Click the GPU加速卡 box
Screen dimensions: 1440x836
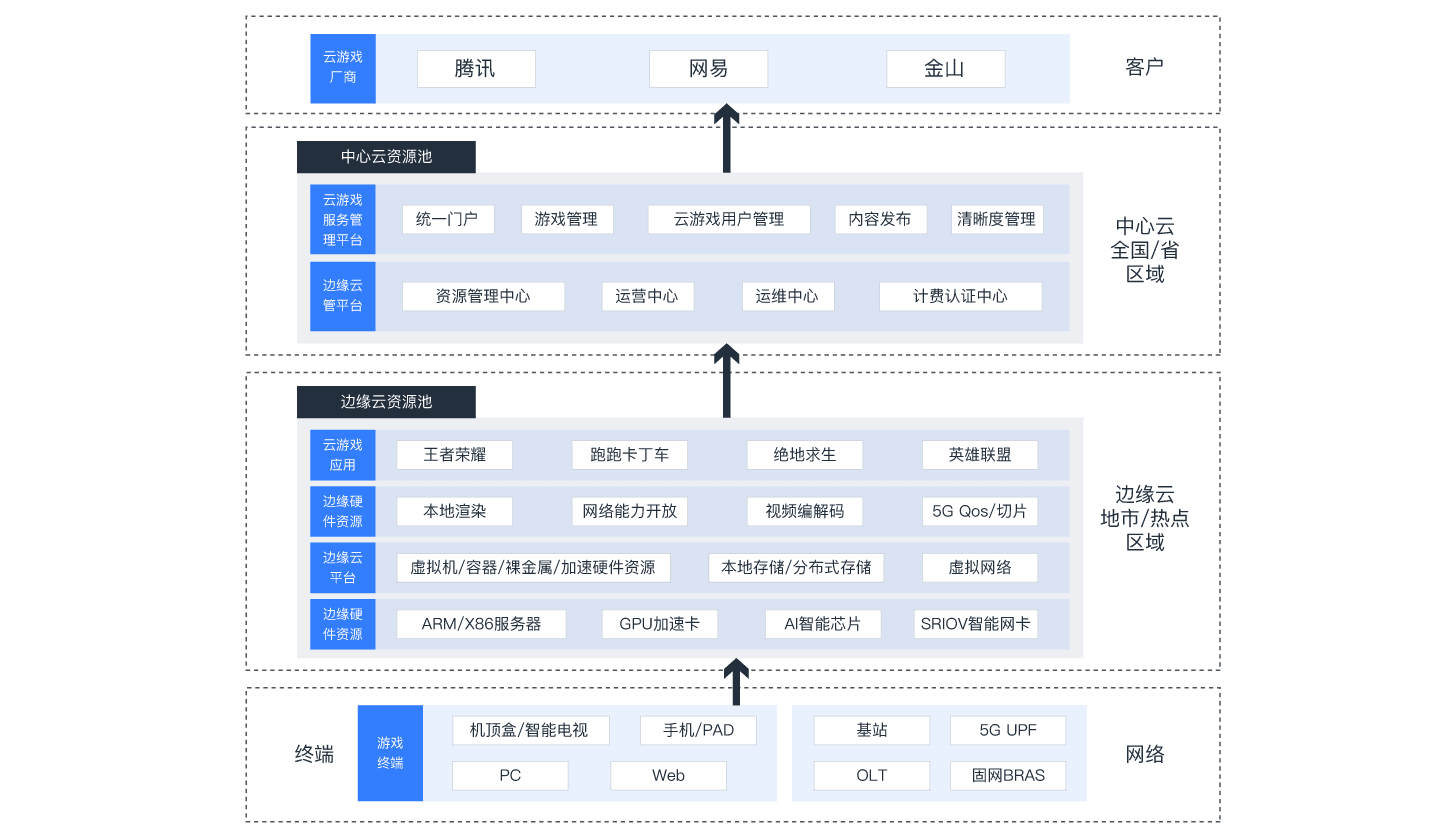point(660,624)
